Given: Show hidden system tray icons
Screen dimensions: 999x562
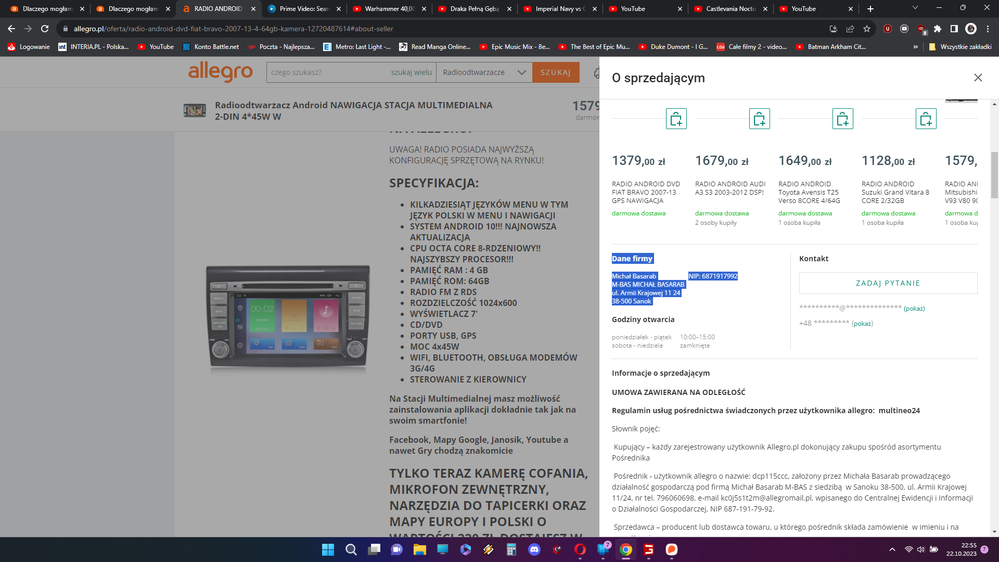Looking at the screenshot, I should coord(892,549).
